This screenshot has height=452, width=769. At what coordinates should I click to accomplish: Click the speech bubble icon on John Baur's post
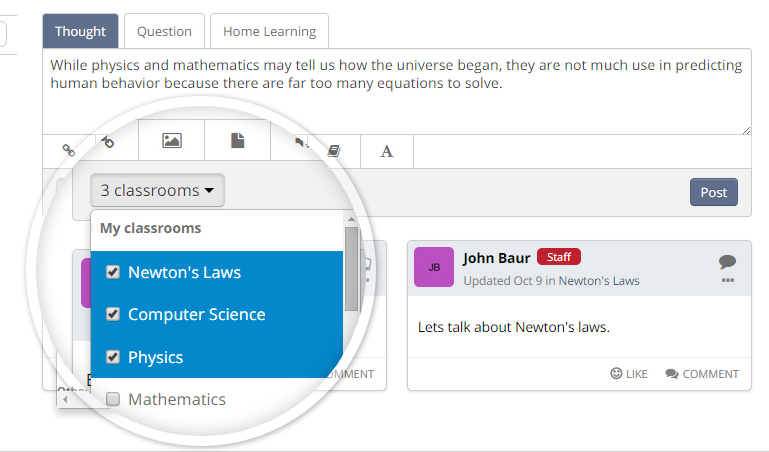pos(727,261)
